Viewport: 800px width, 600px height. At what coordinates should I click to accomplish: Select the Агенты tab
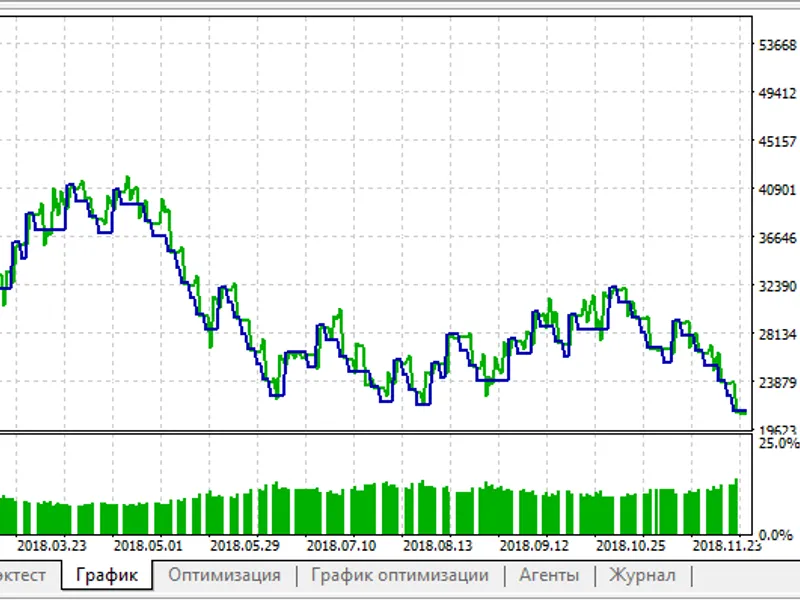tap(549, 576)
